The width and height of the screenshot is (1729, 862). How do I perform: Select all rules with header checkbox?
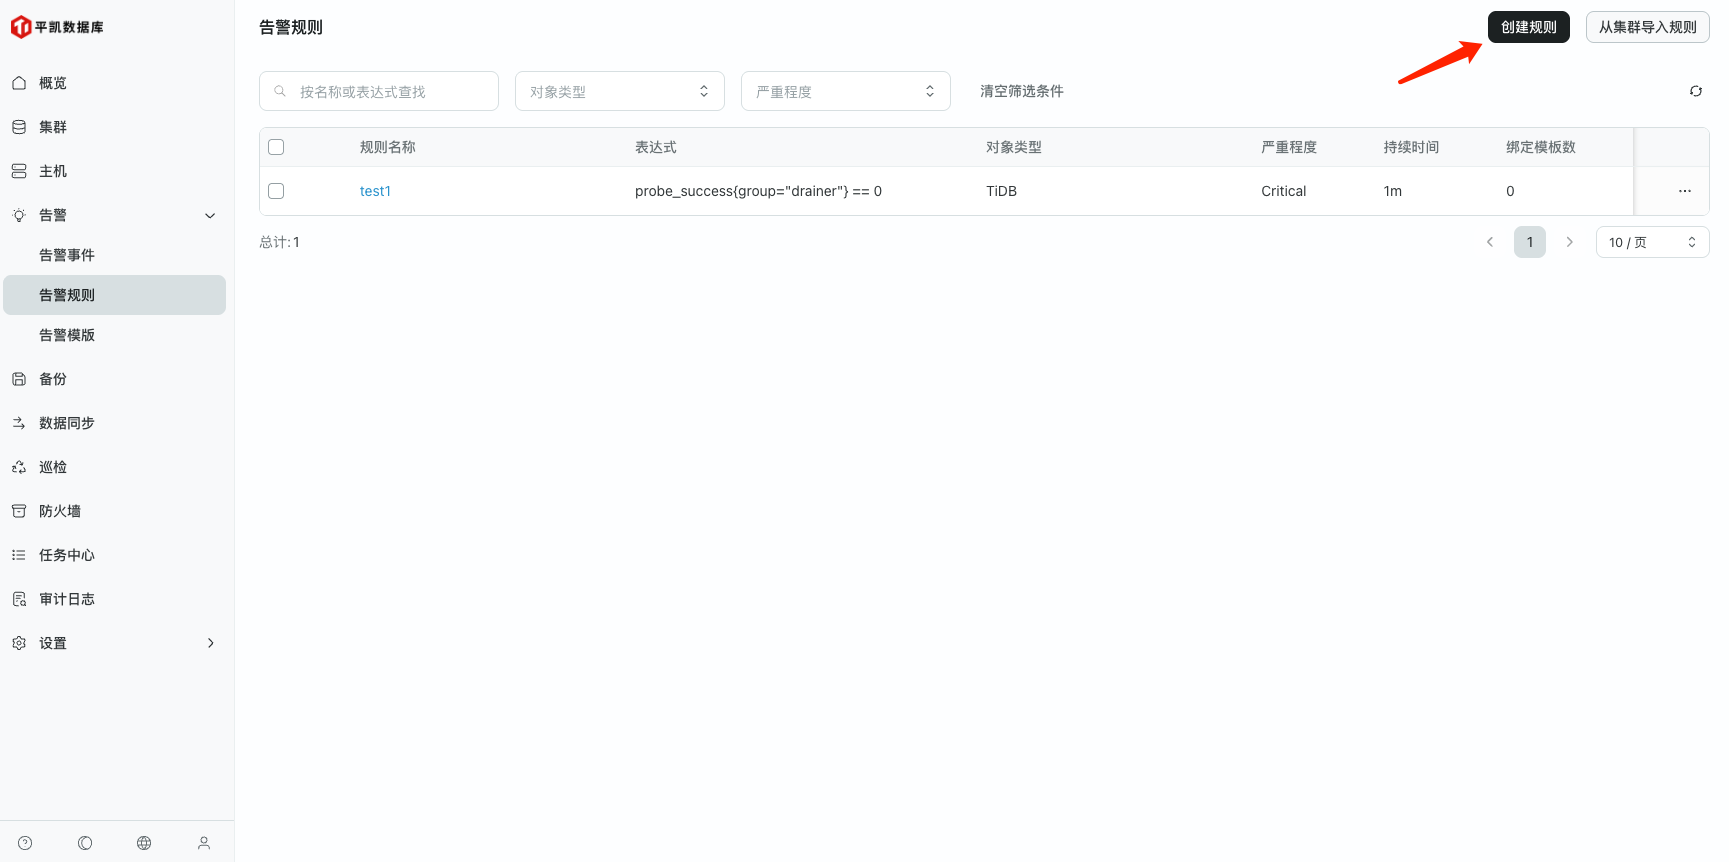click(x=277, y=147)
